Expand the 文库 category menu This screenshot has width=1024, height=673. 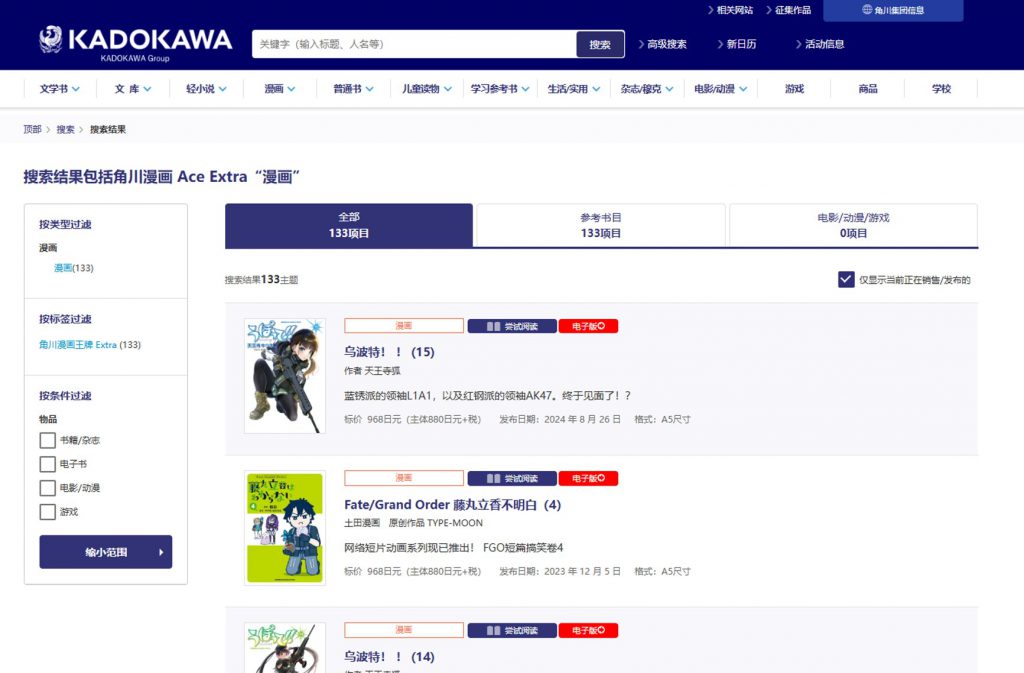point(133,89)
